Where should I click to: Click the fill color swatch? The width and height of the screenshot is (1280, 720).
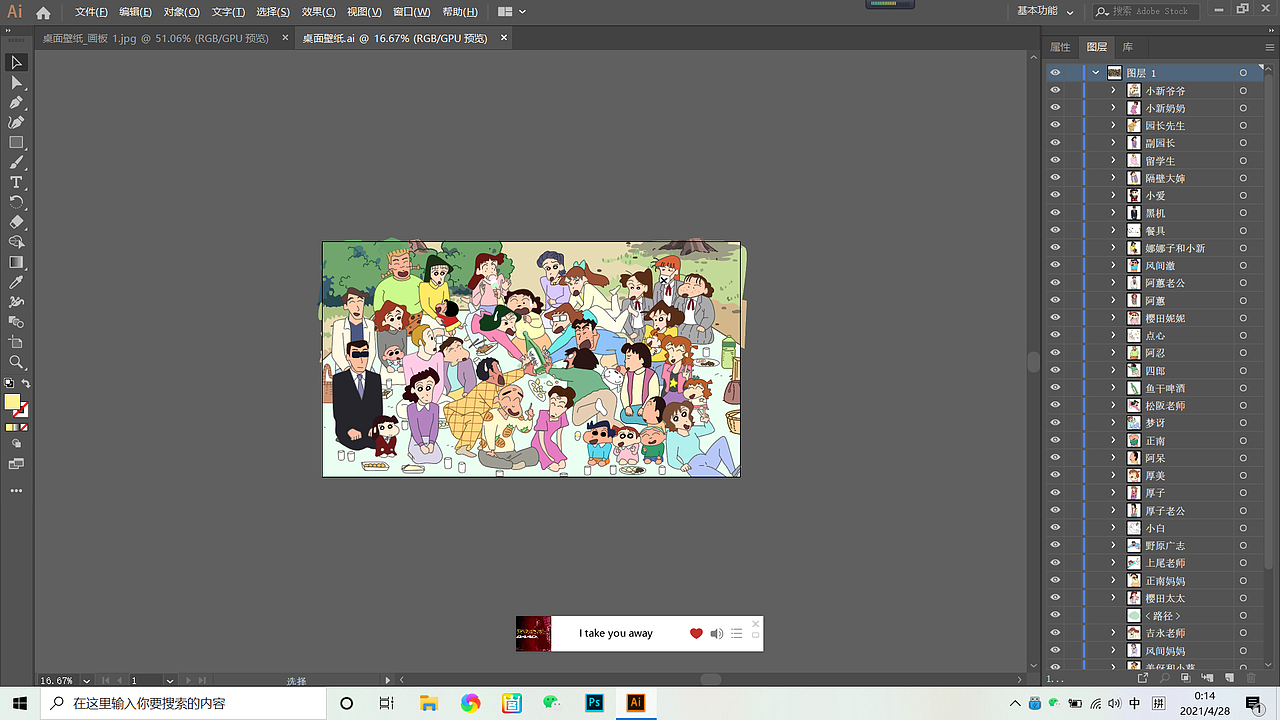[x=12, y=402]
